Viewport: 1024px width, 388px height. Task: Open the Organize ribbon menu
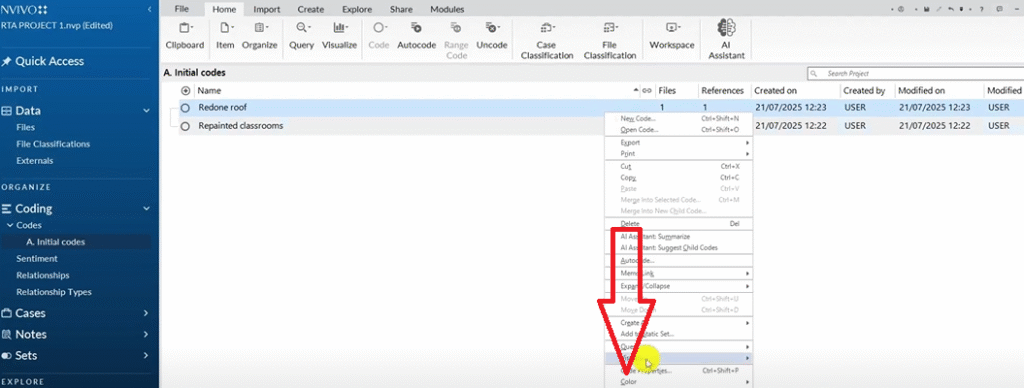(x=259, y=36)
